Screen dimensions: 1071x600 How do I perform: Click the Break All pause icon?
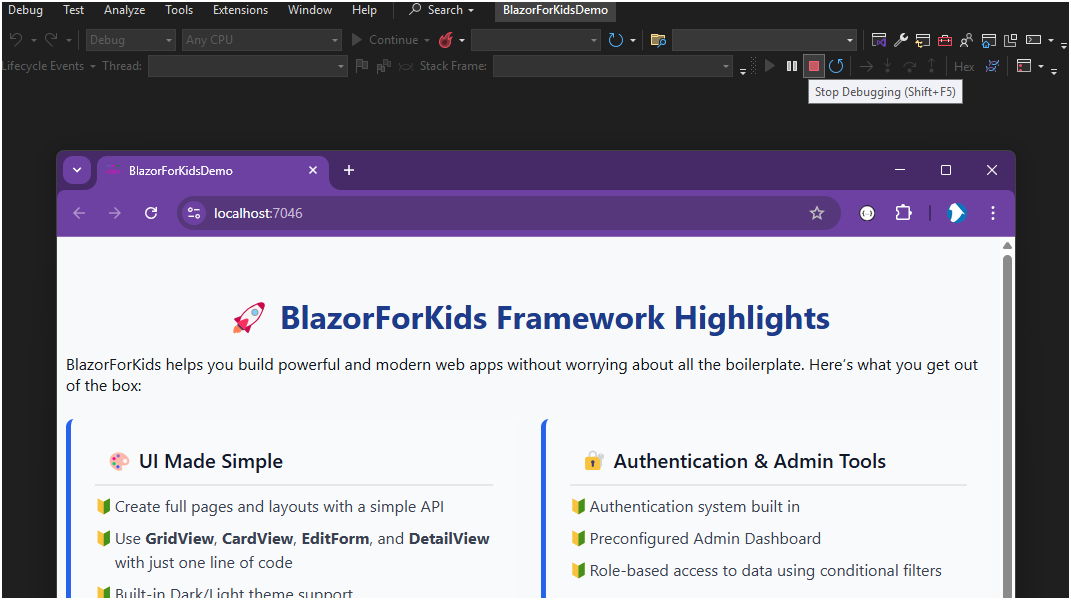(792, 66)
